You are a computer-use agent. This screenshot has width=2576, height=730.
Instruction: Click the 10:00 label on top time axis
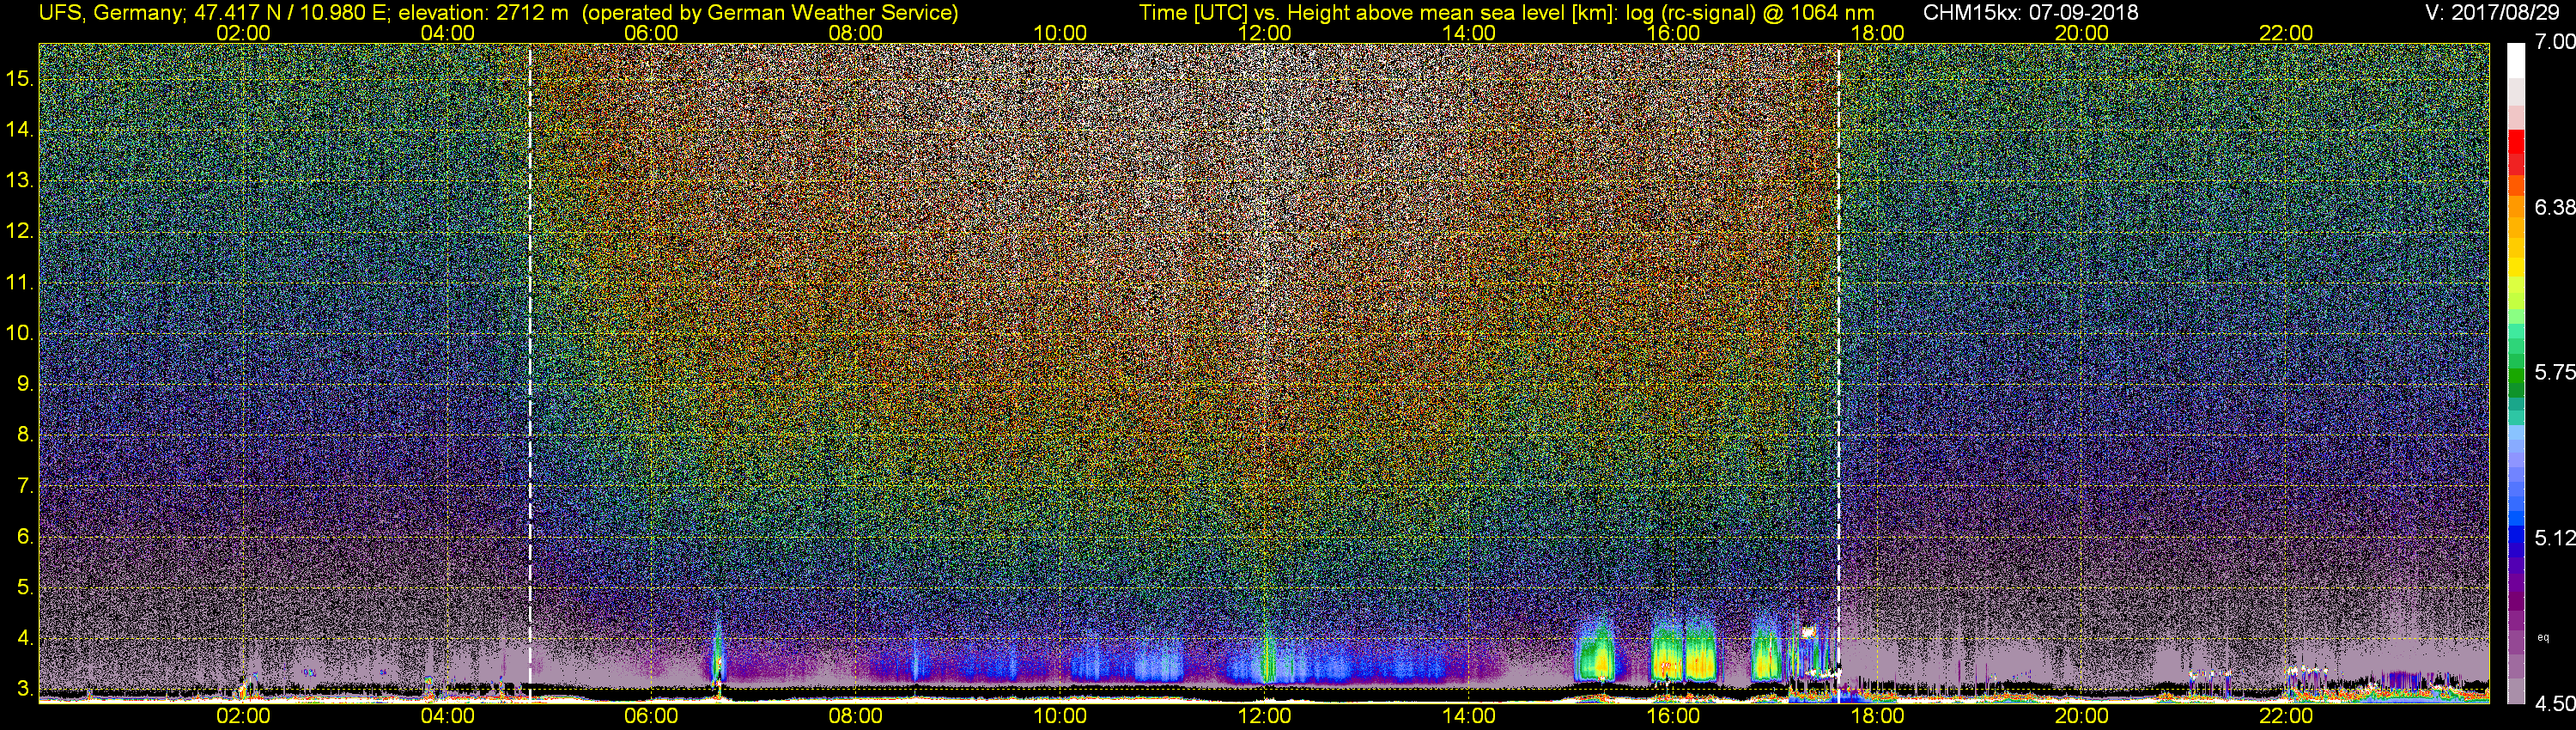click(x=1060, y=33)
